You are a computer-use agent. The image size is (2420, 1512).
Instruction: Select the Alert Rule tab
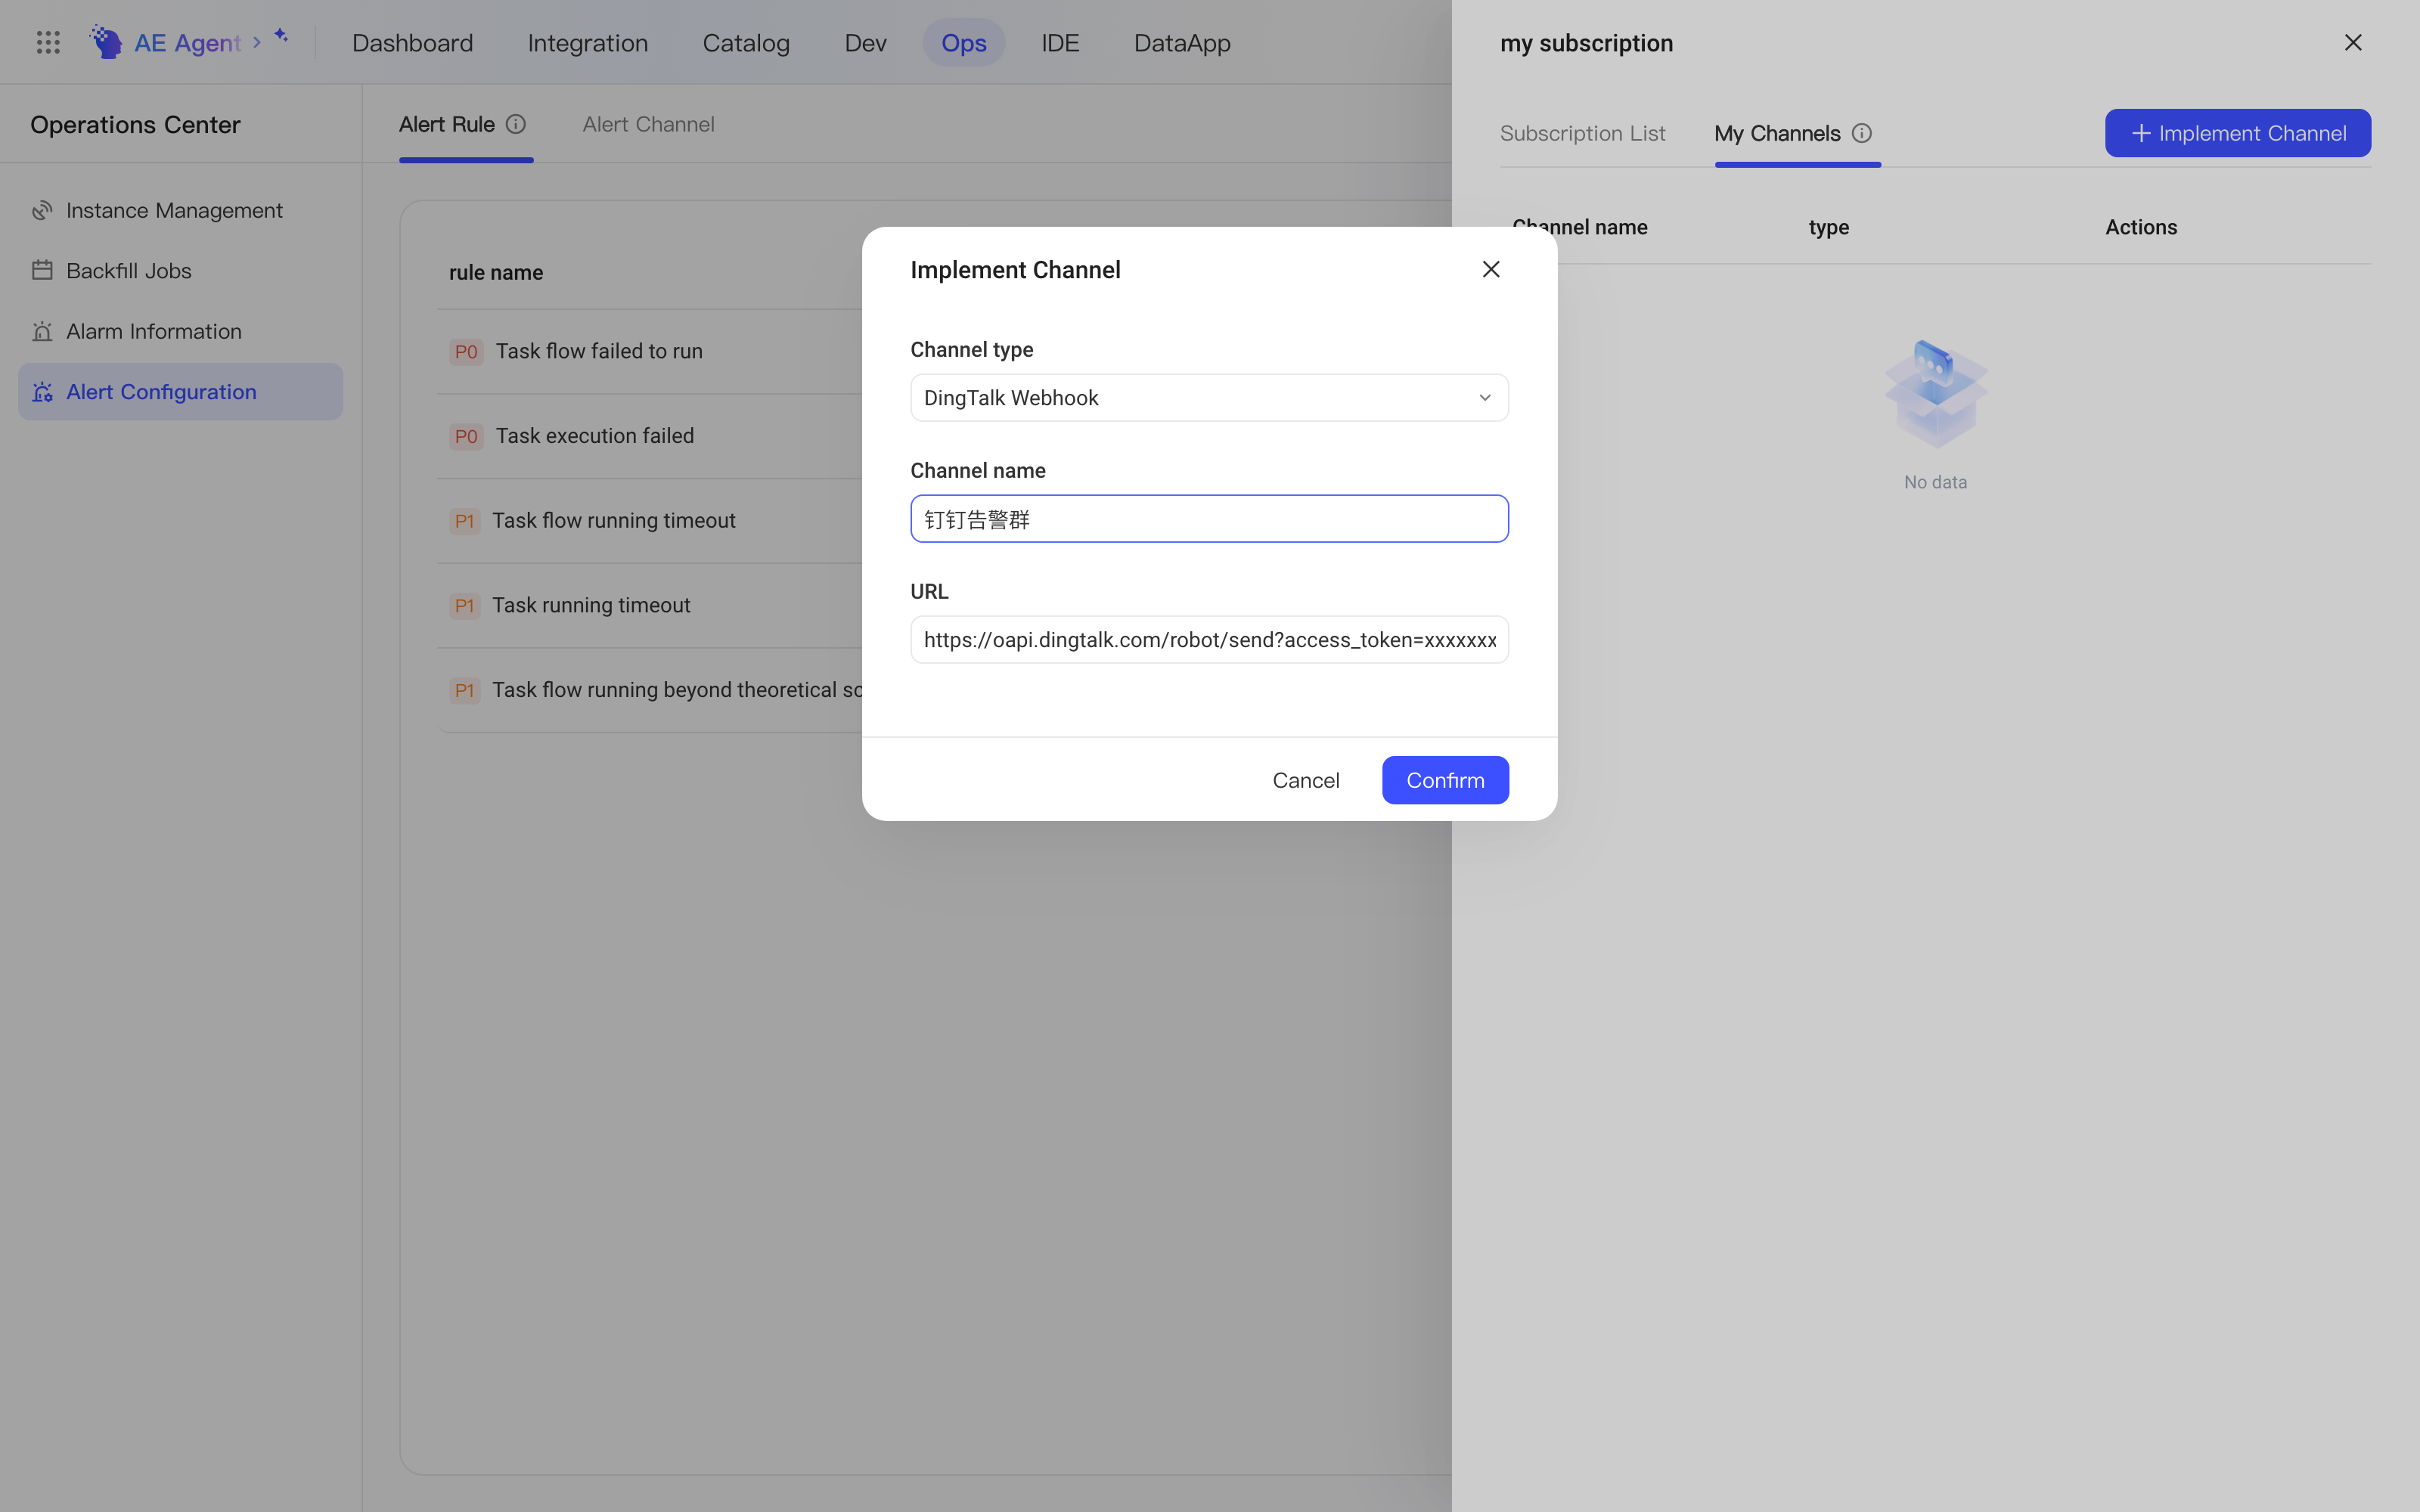coord(447,124)
